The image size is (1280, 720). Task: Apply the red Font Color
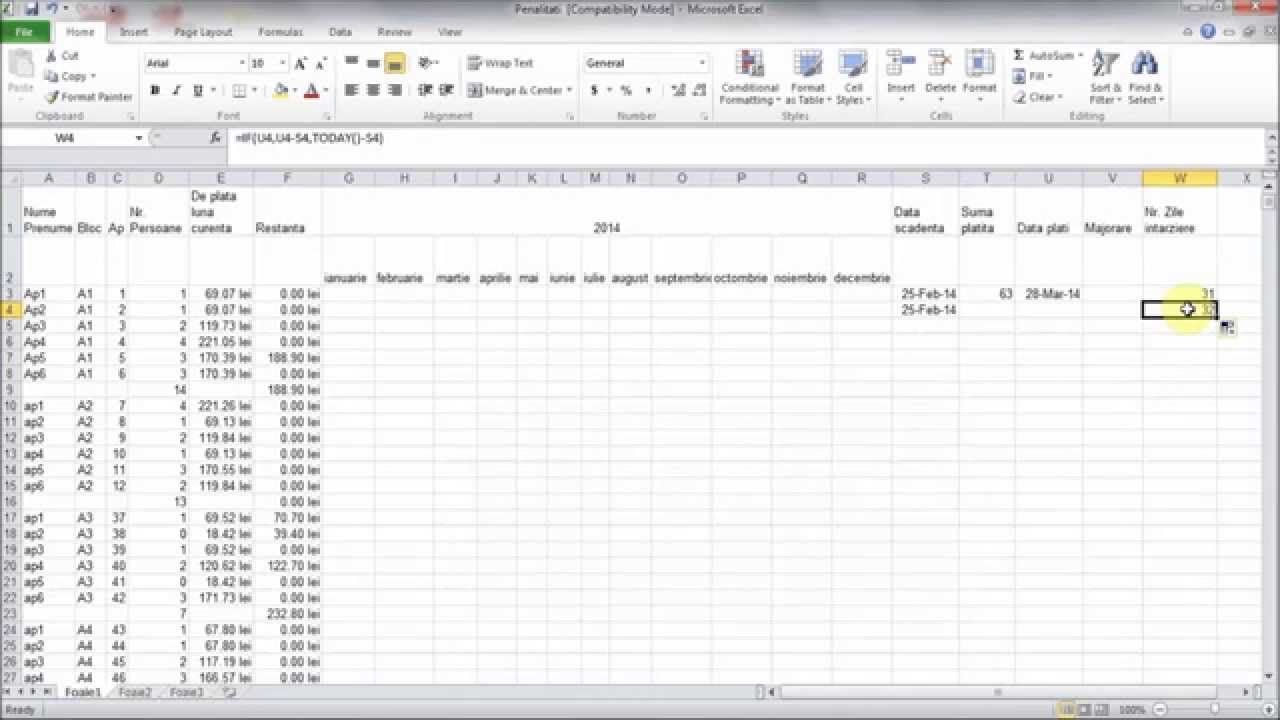coord(311,90)
